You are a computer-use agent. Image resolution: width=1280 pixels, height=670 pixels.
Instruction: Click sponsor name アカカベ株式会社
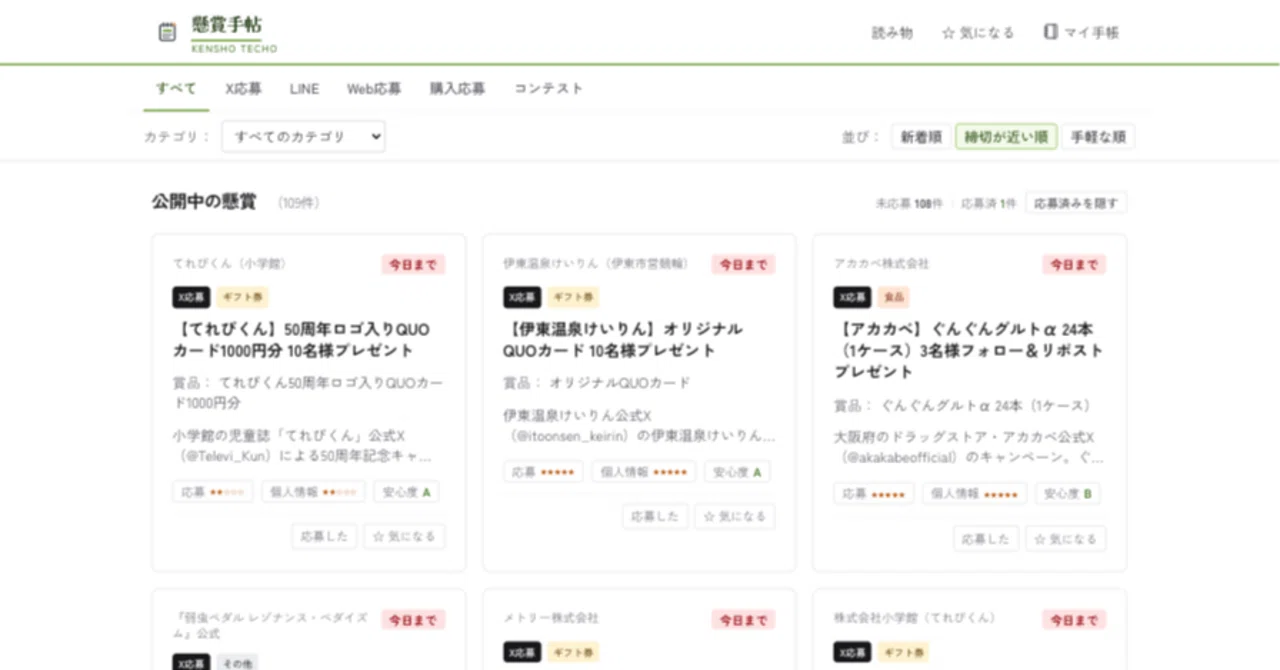click(x=882, y=263)
